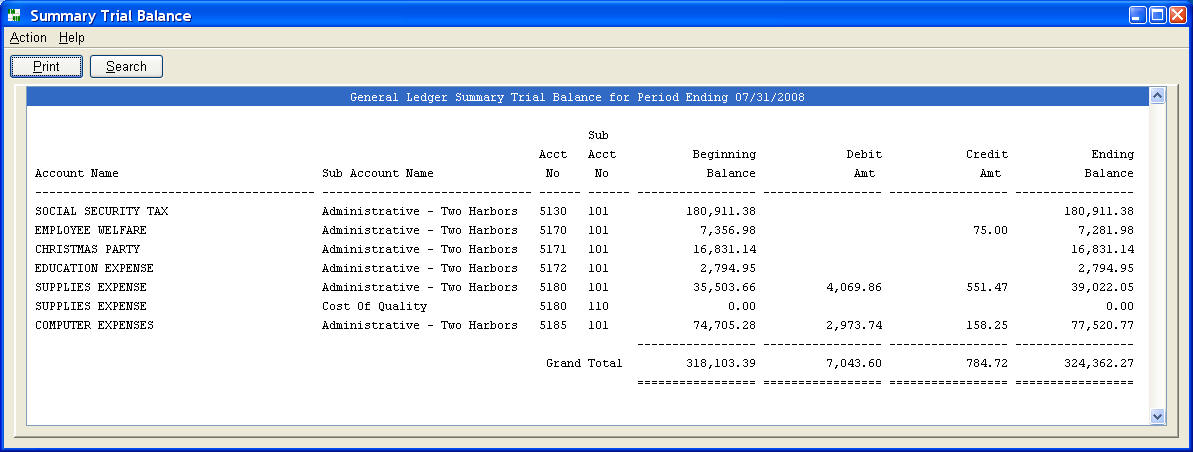This screenshot has width=1193, height=452.
Task: Select the report title header bar
Action: pyautogui.click(x=587, y=97)
